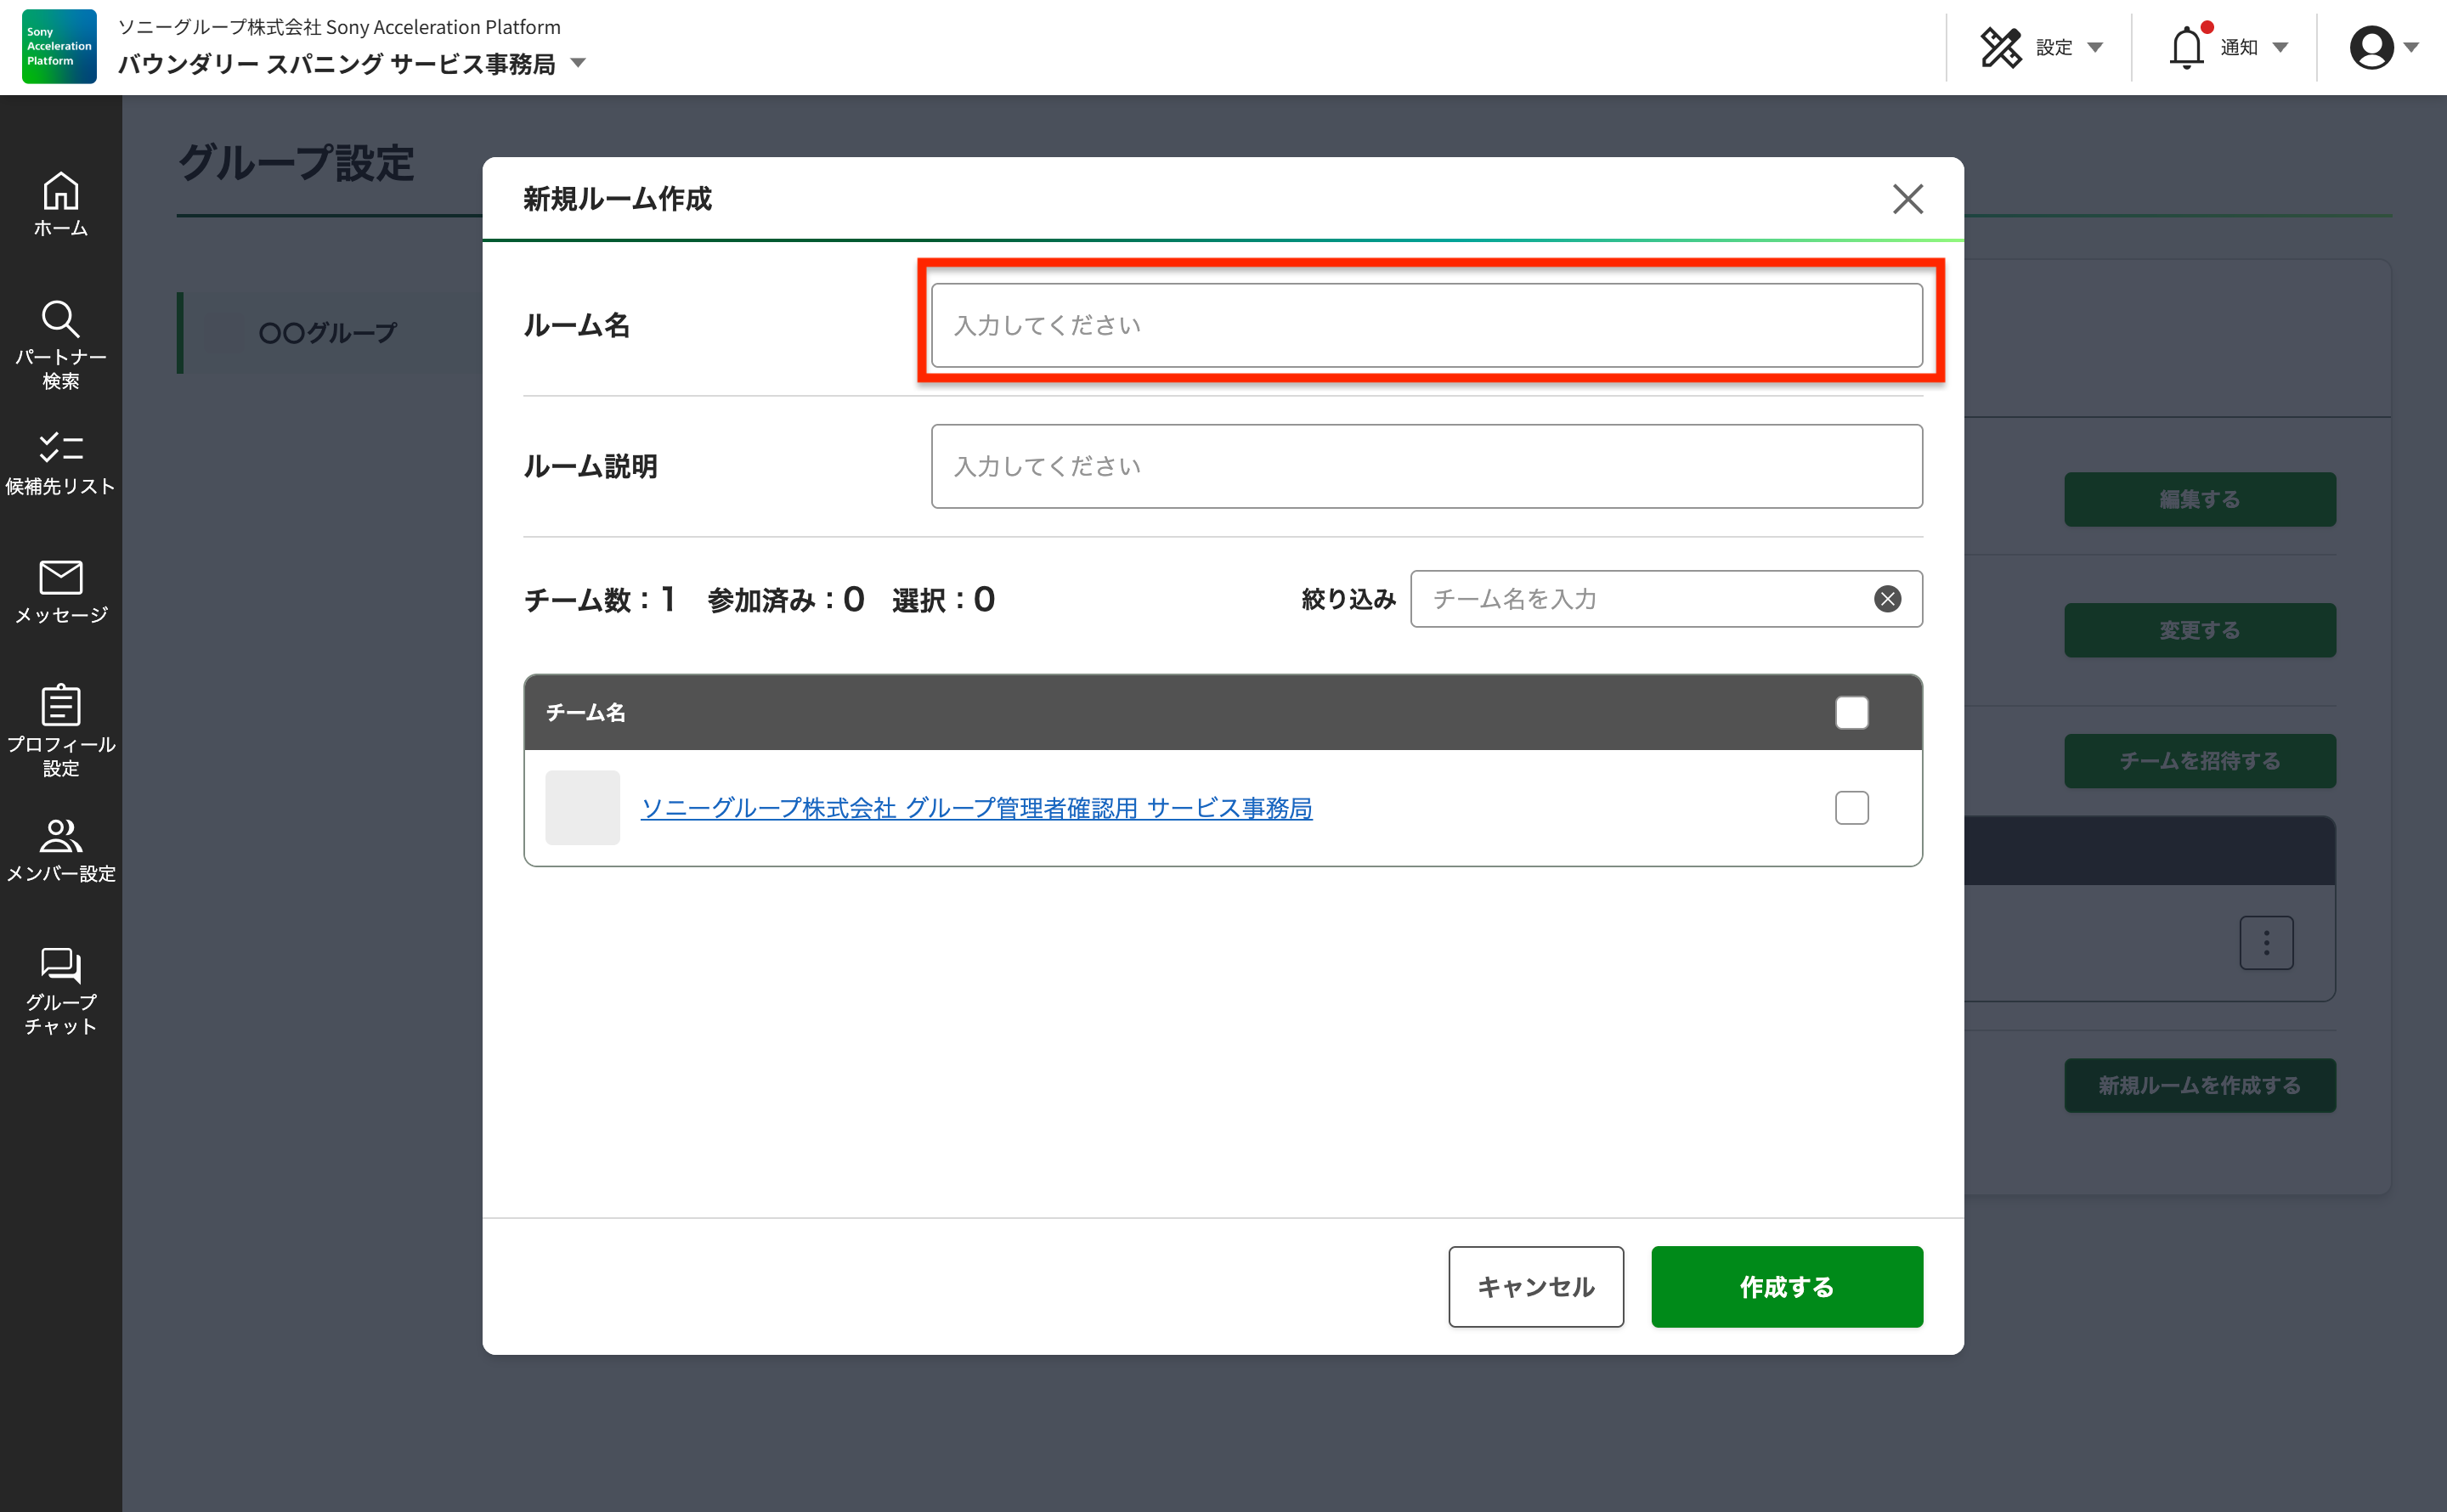Open the 候補先リスト checklist icon
The height and width of the screenshot is (1512, 2447).
pos(60,448)
